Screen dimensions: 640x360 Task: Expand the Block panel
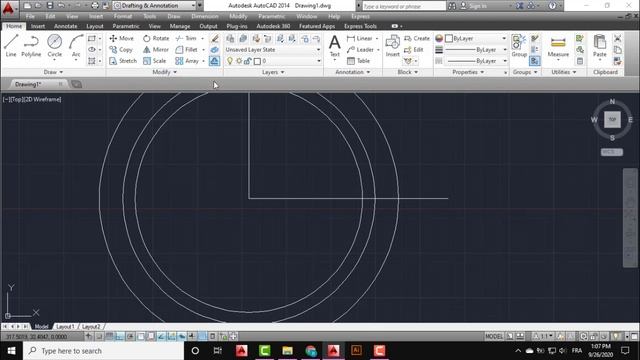[x=408, y=72]
